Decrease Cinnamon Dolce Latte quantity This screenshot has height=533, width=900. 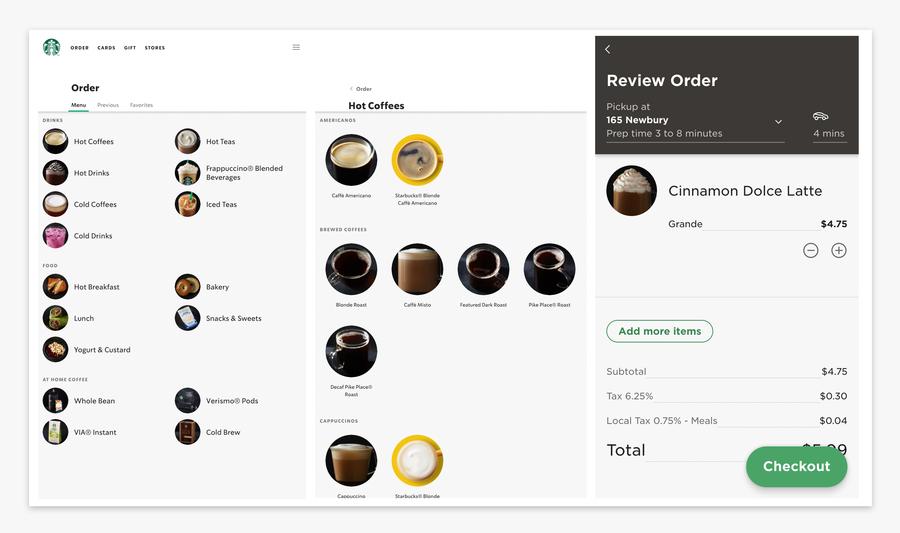[810, 250]
